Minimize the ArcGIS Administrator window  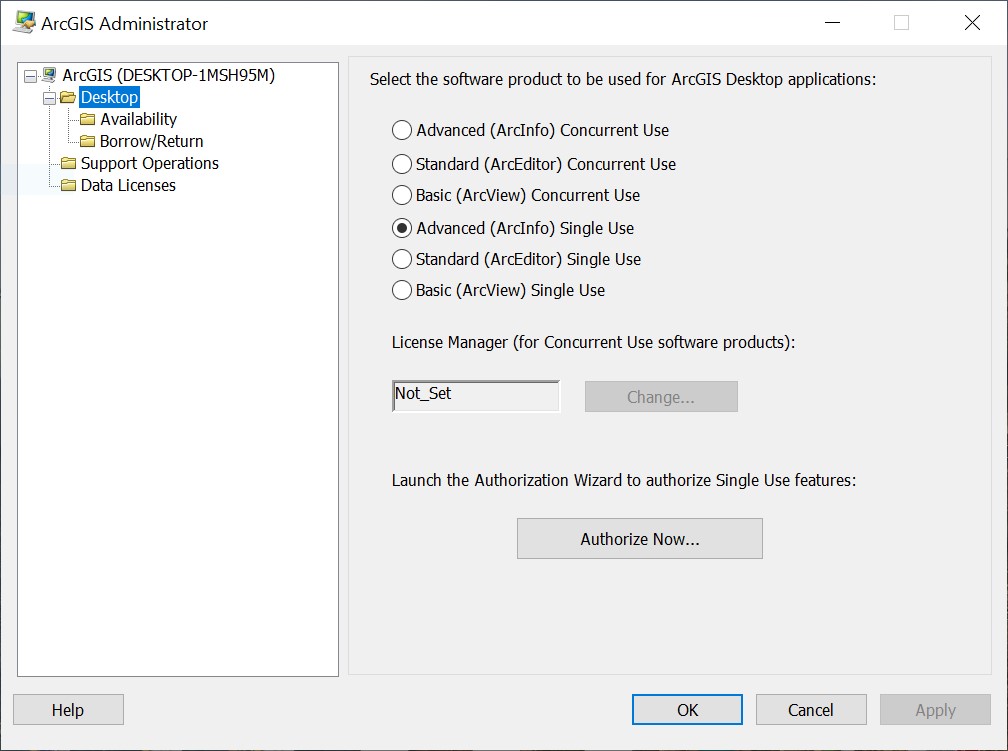[832, 23]
